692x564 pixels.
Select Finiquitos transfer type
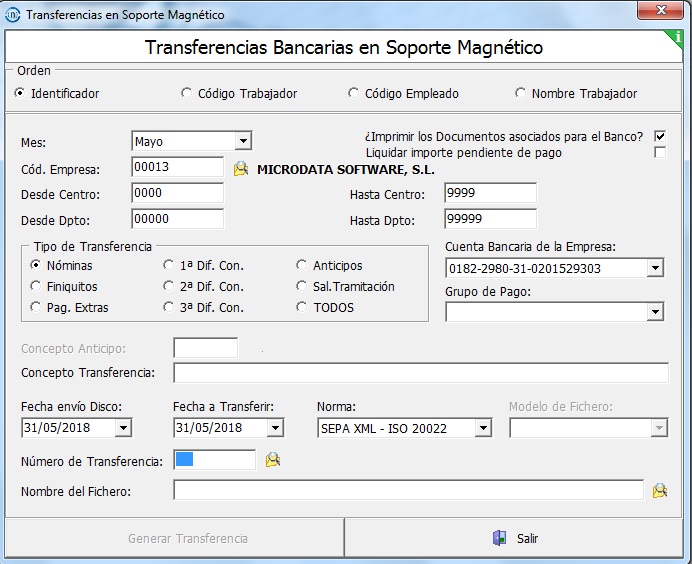coord(36,287)
